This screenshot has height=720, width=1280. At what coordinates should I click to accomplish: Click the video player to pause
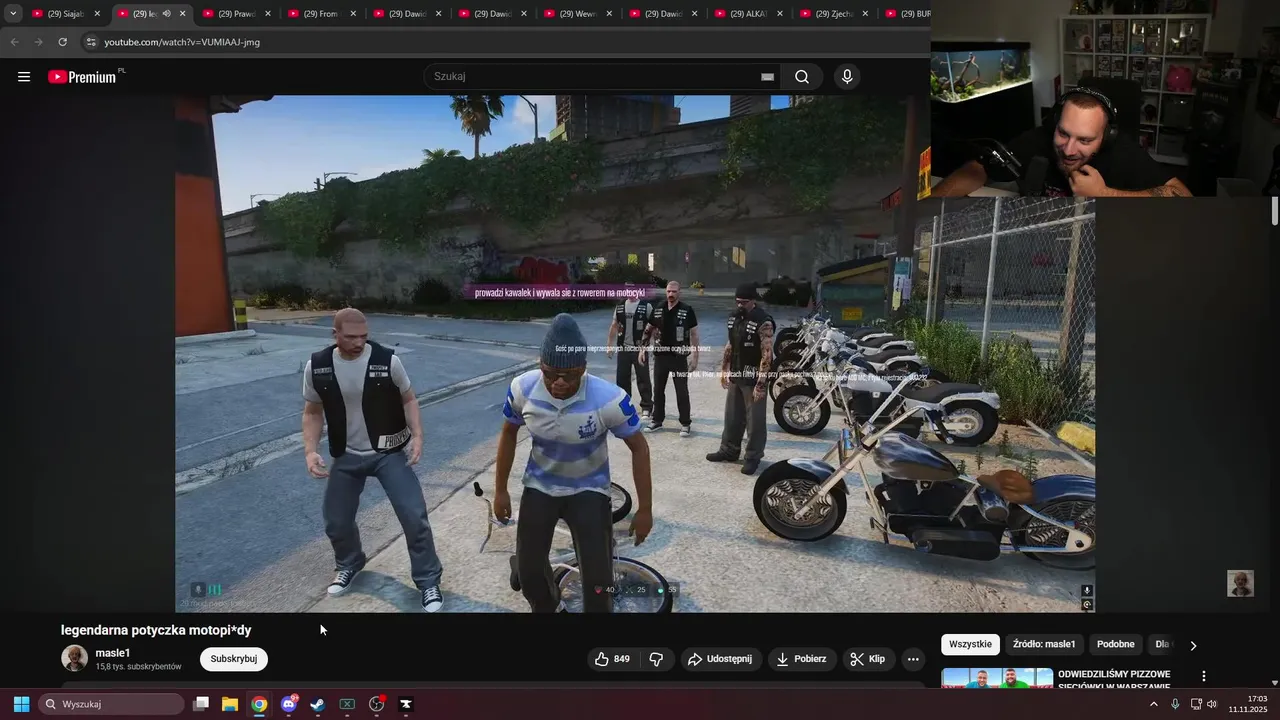coord(635,354)
